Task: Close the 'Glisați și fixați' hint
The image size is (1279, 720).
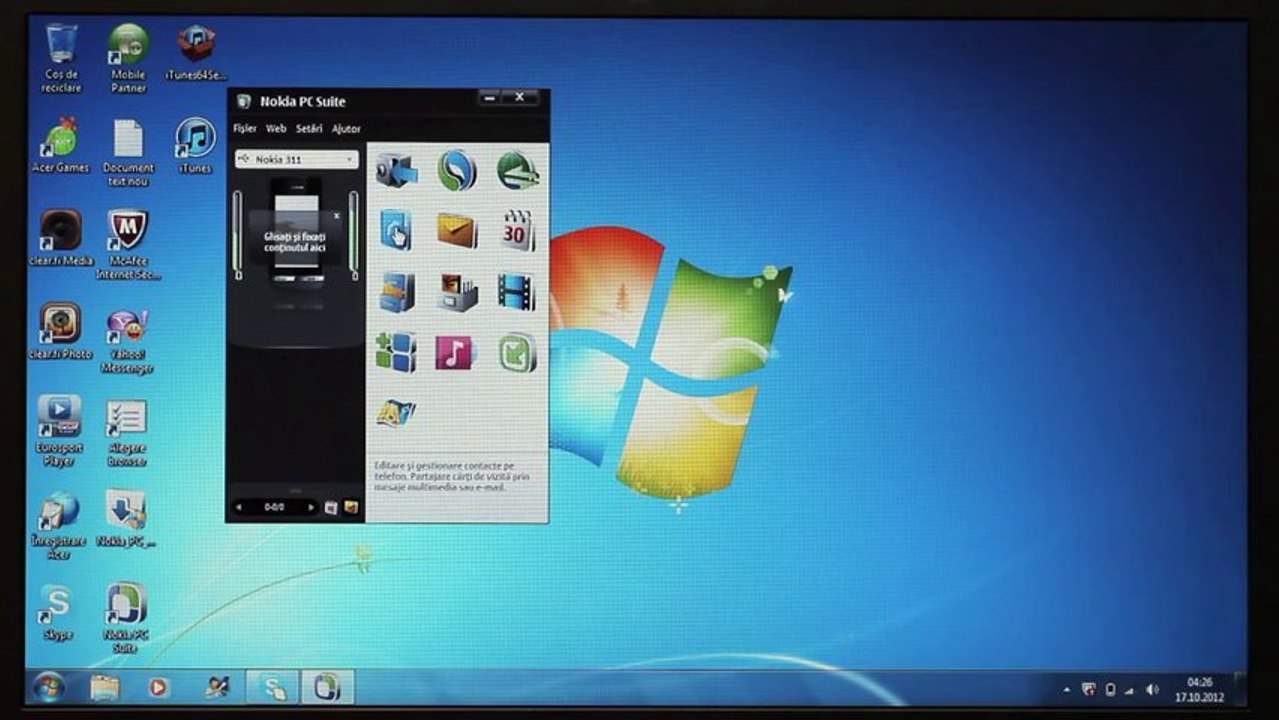Action: click(337, 215)
